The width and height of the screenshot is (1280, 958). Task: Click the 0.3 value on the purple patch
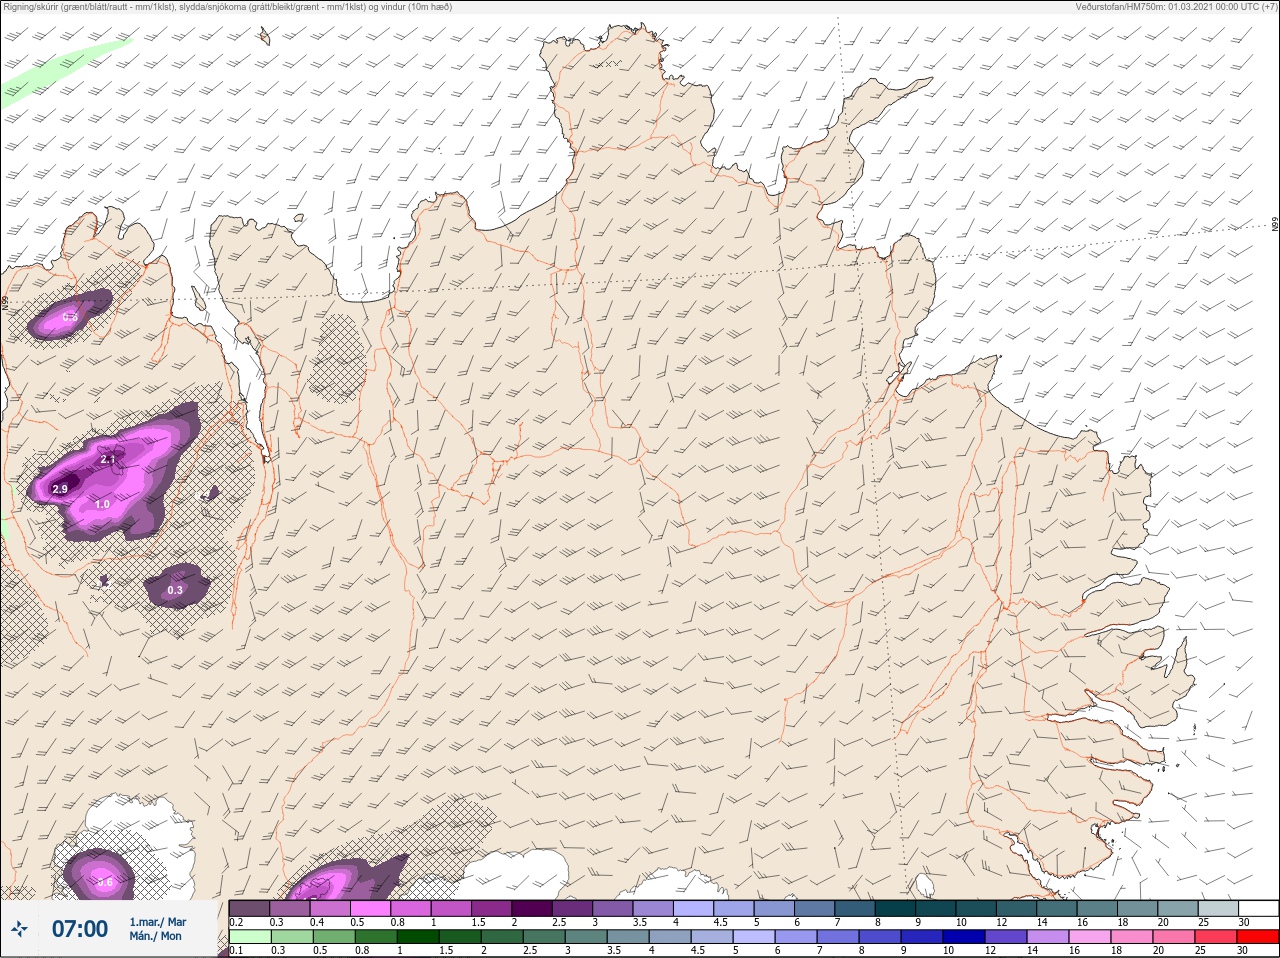click(x=175, y=590)
